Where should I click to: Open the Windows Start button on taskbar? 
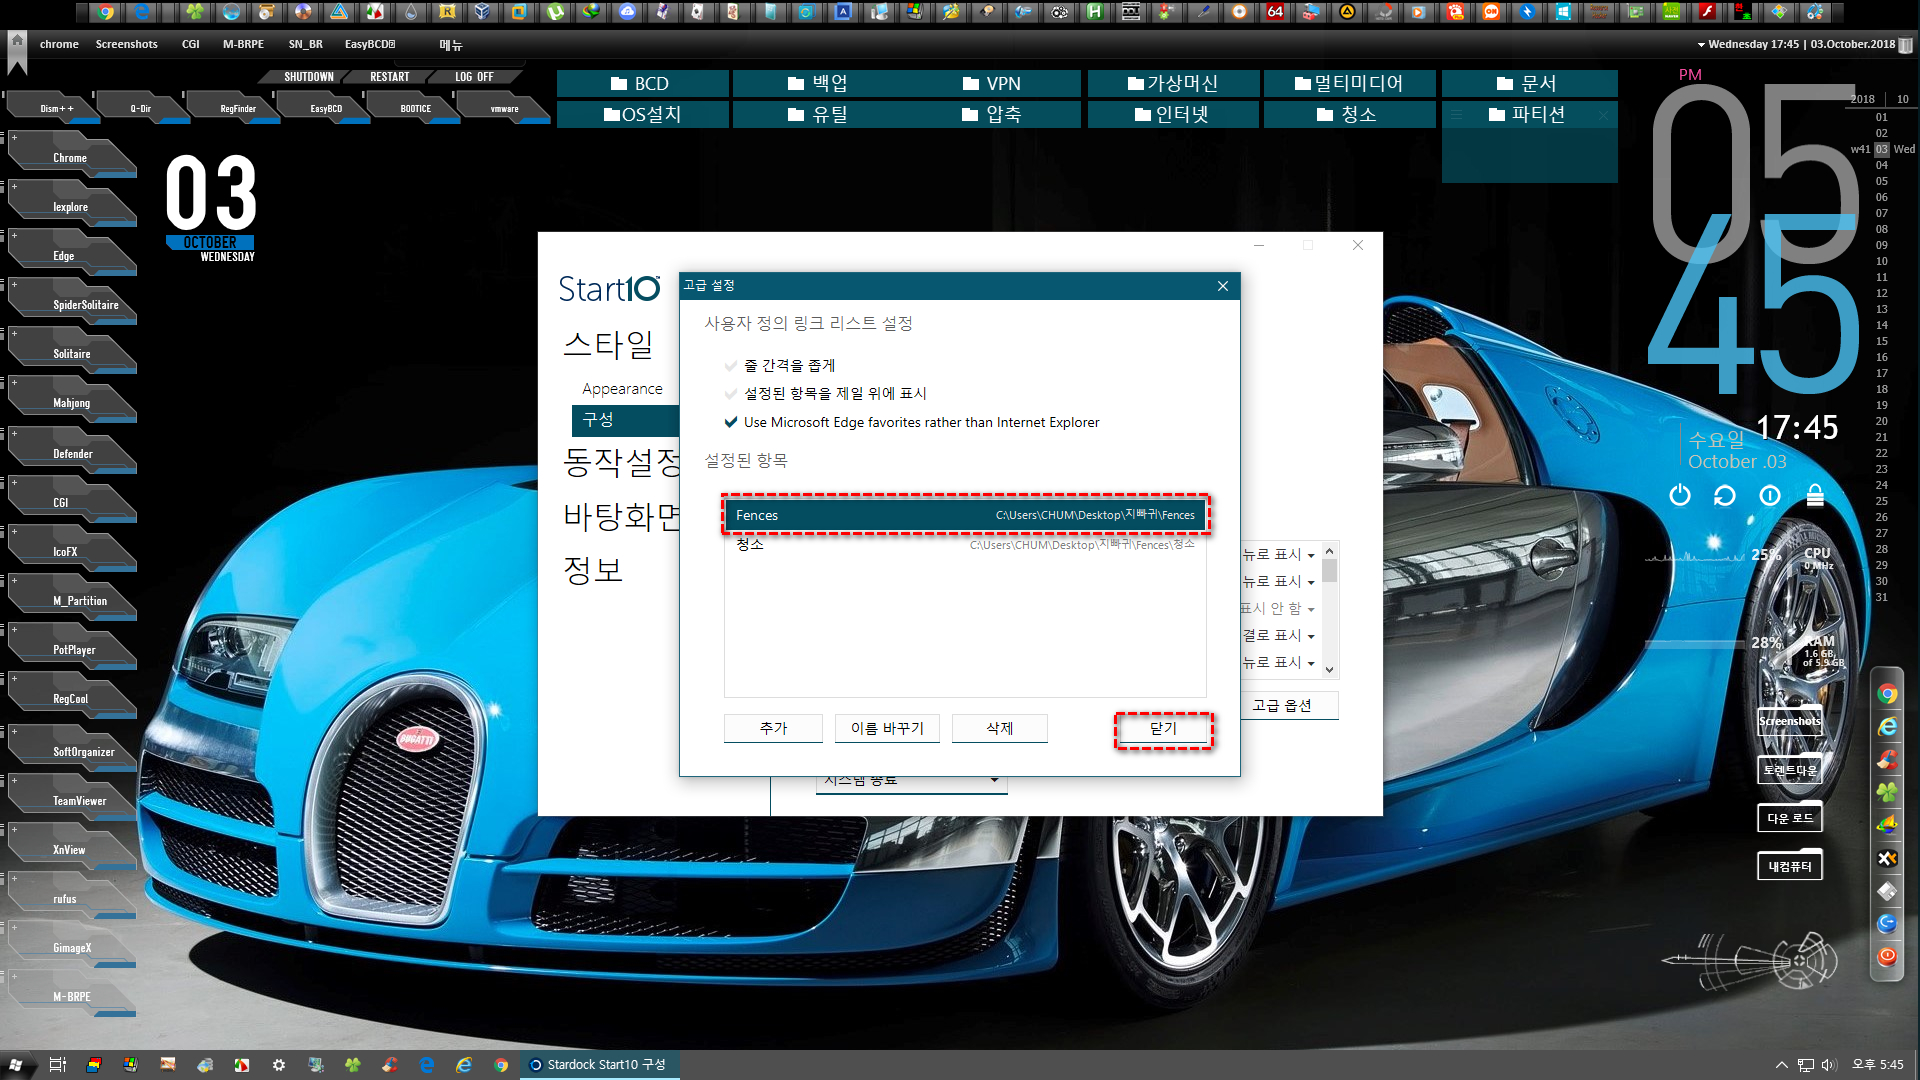pos(16,1065)
